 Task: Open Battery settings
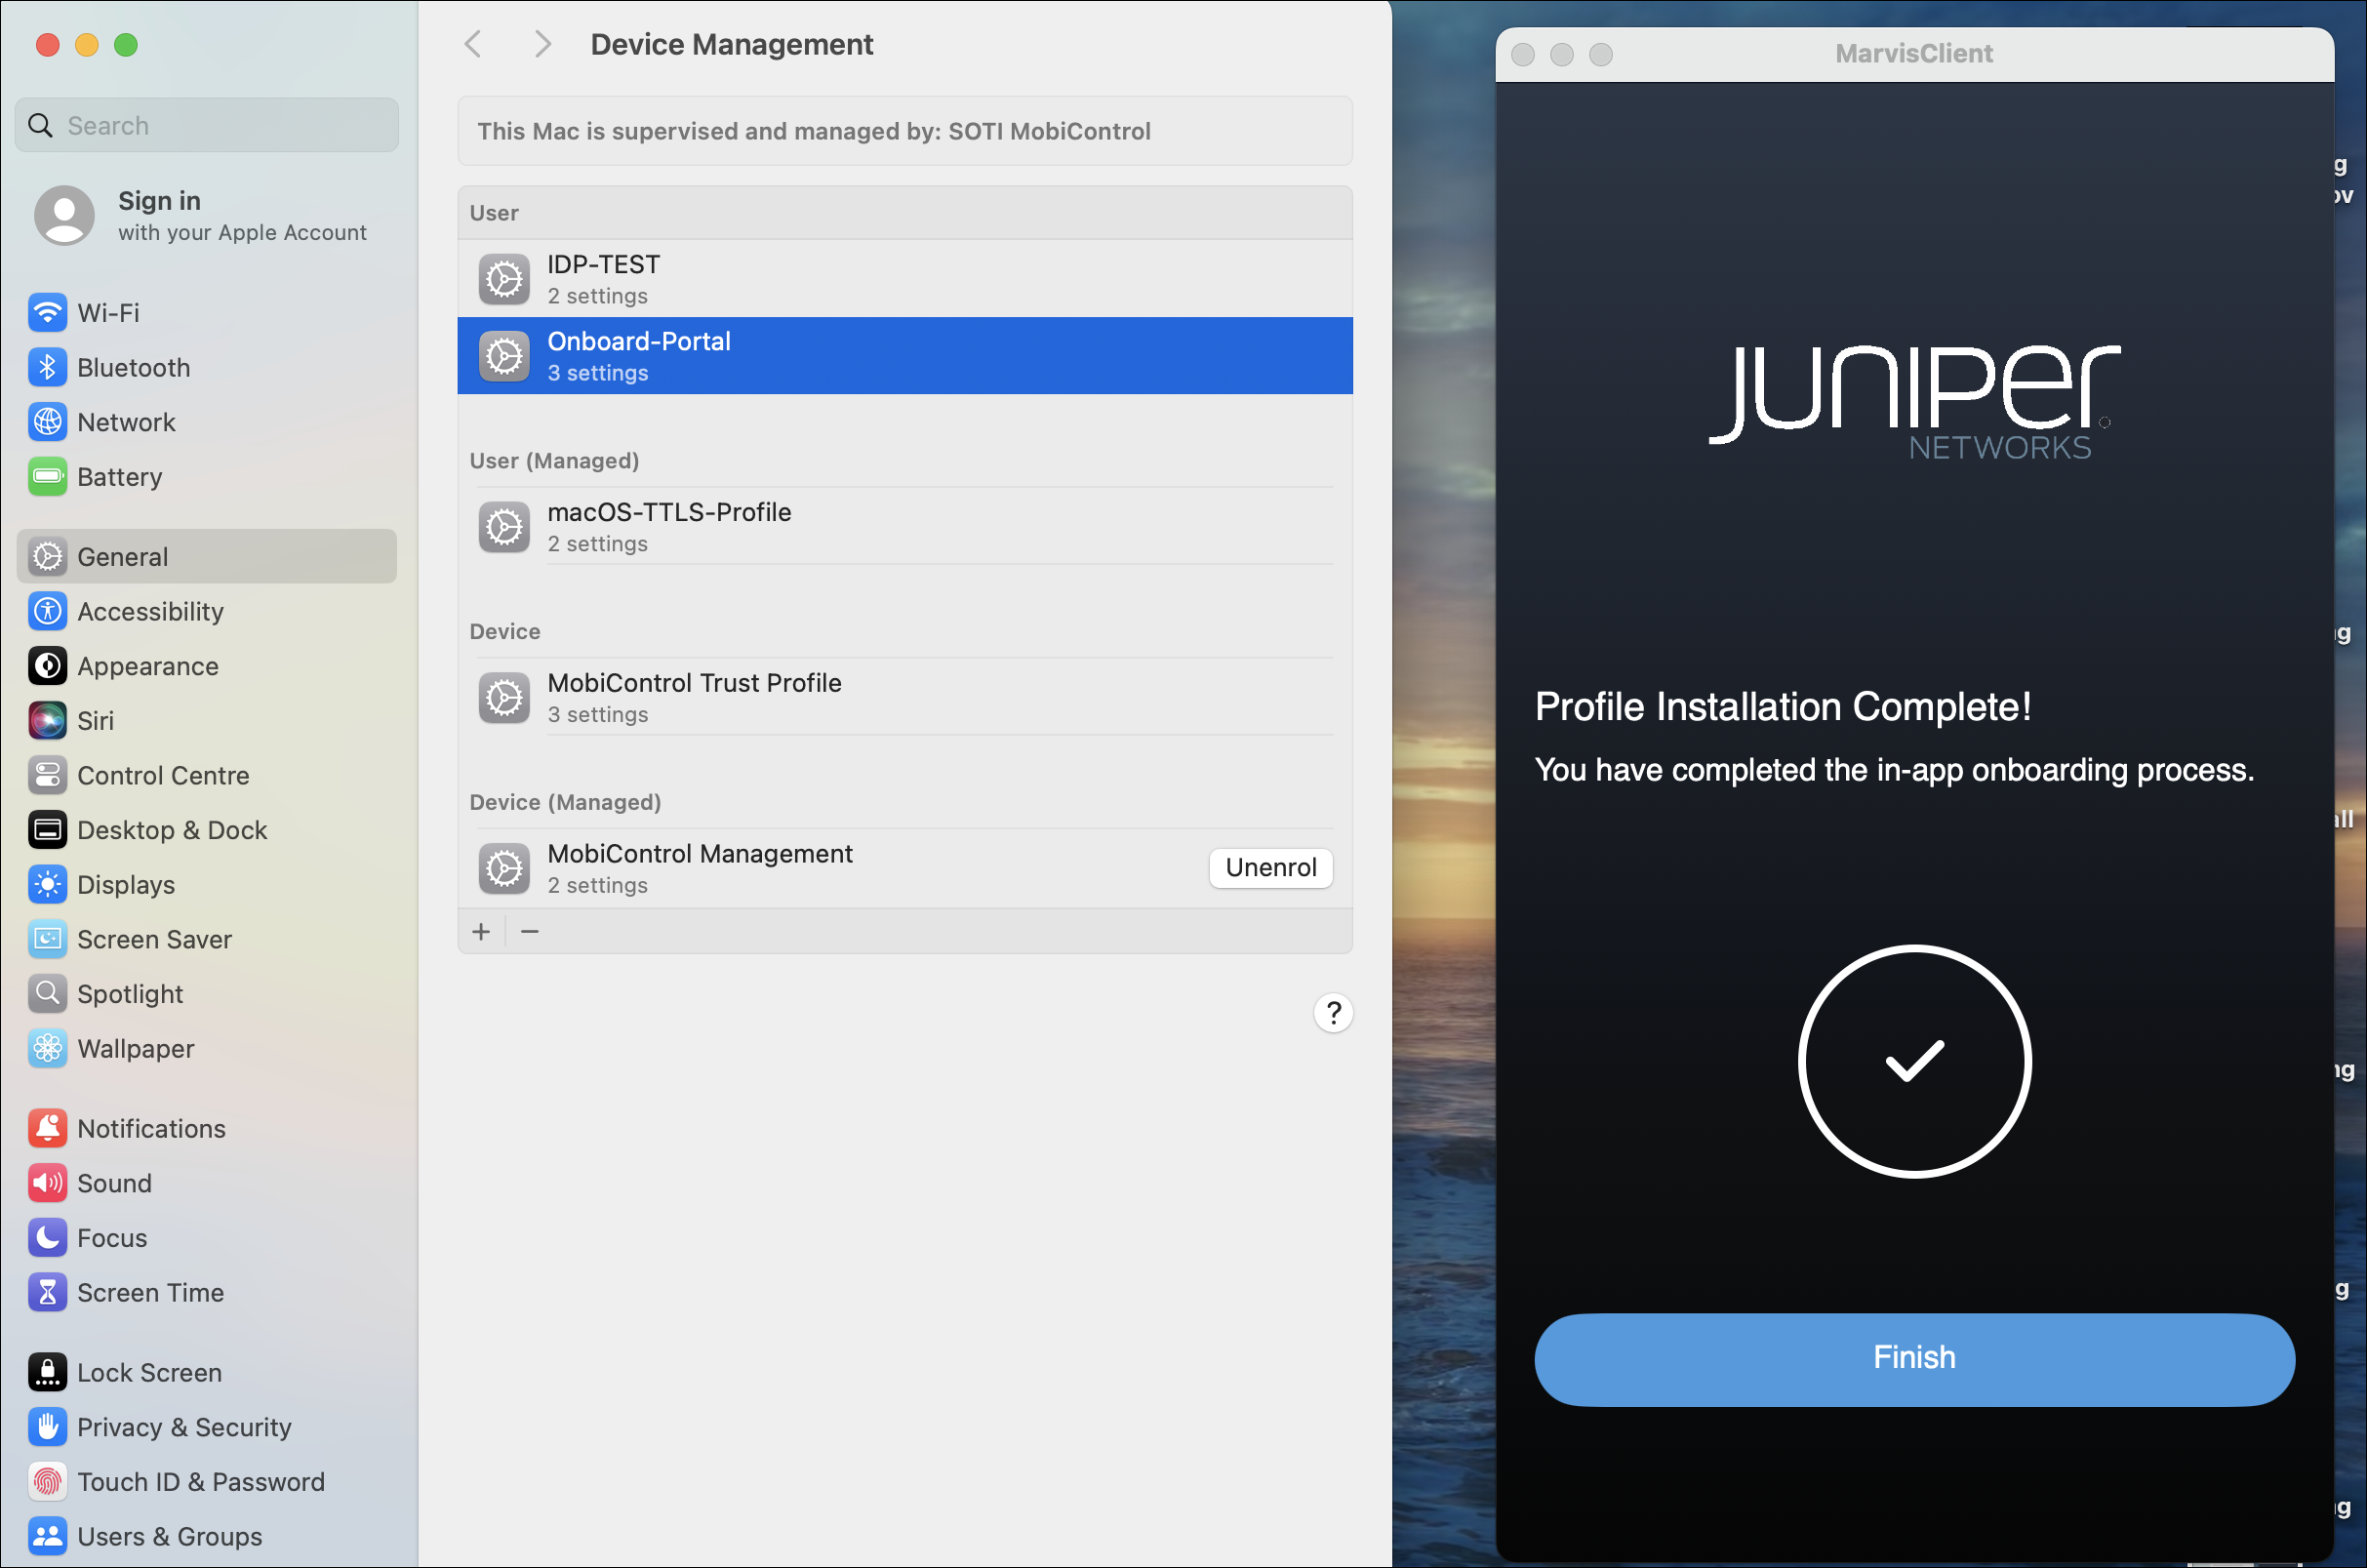tap(119, 477)
